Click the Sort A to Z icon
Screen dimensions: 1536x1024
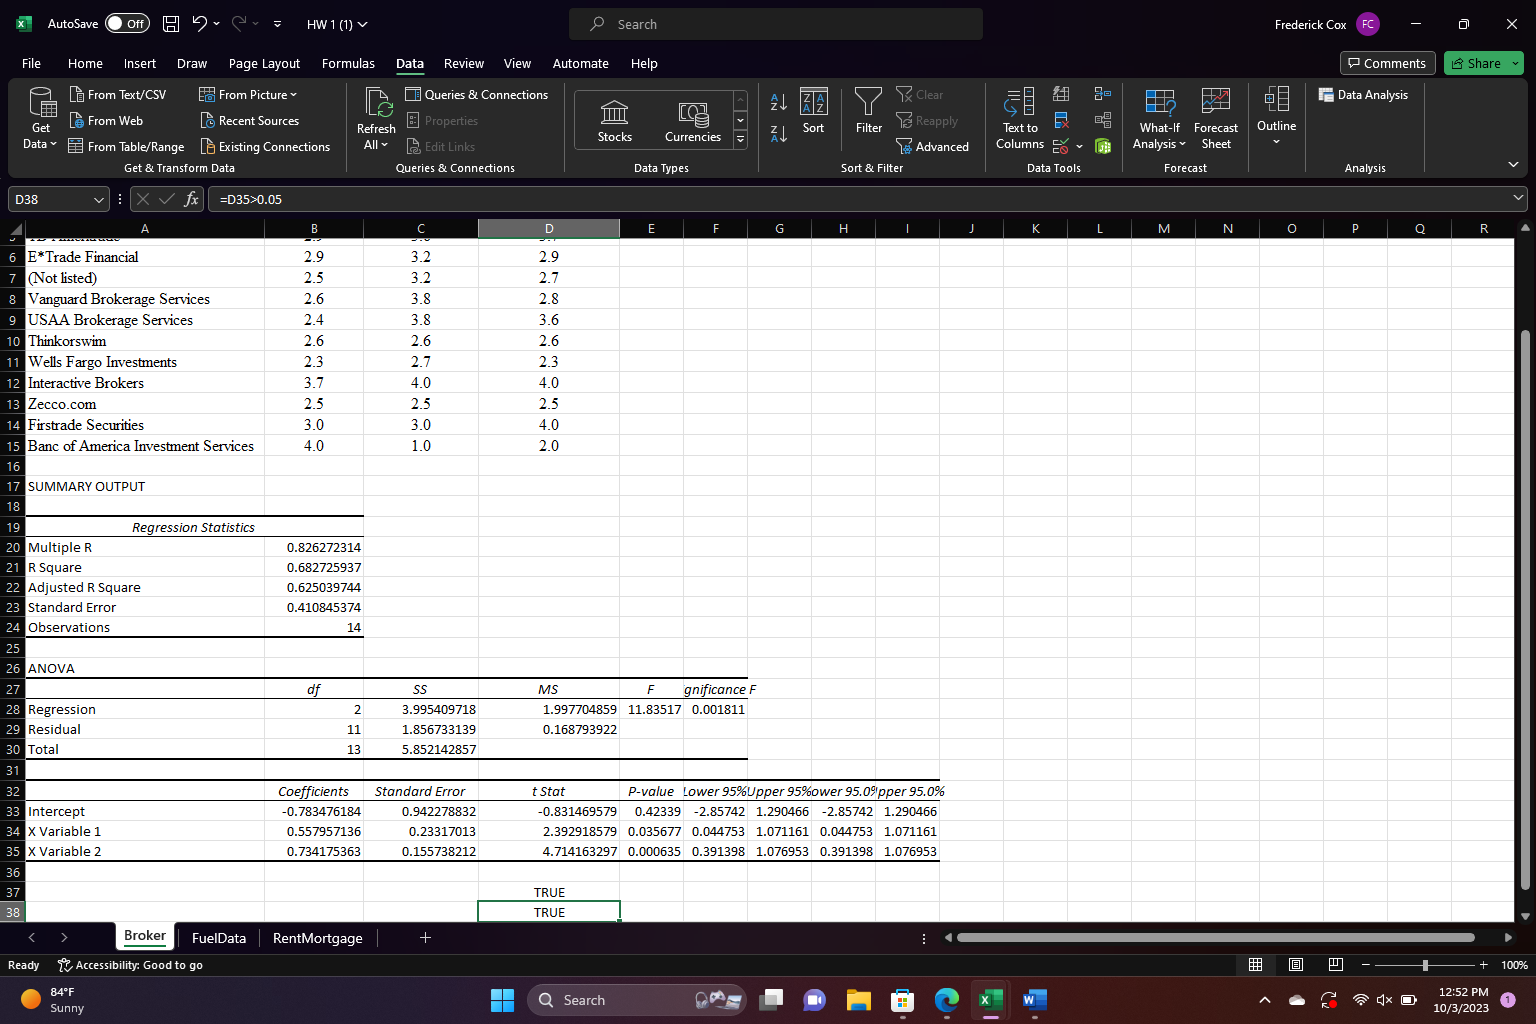click(778, 102)
